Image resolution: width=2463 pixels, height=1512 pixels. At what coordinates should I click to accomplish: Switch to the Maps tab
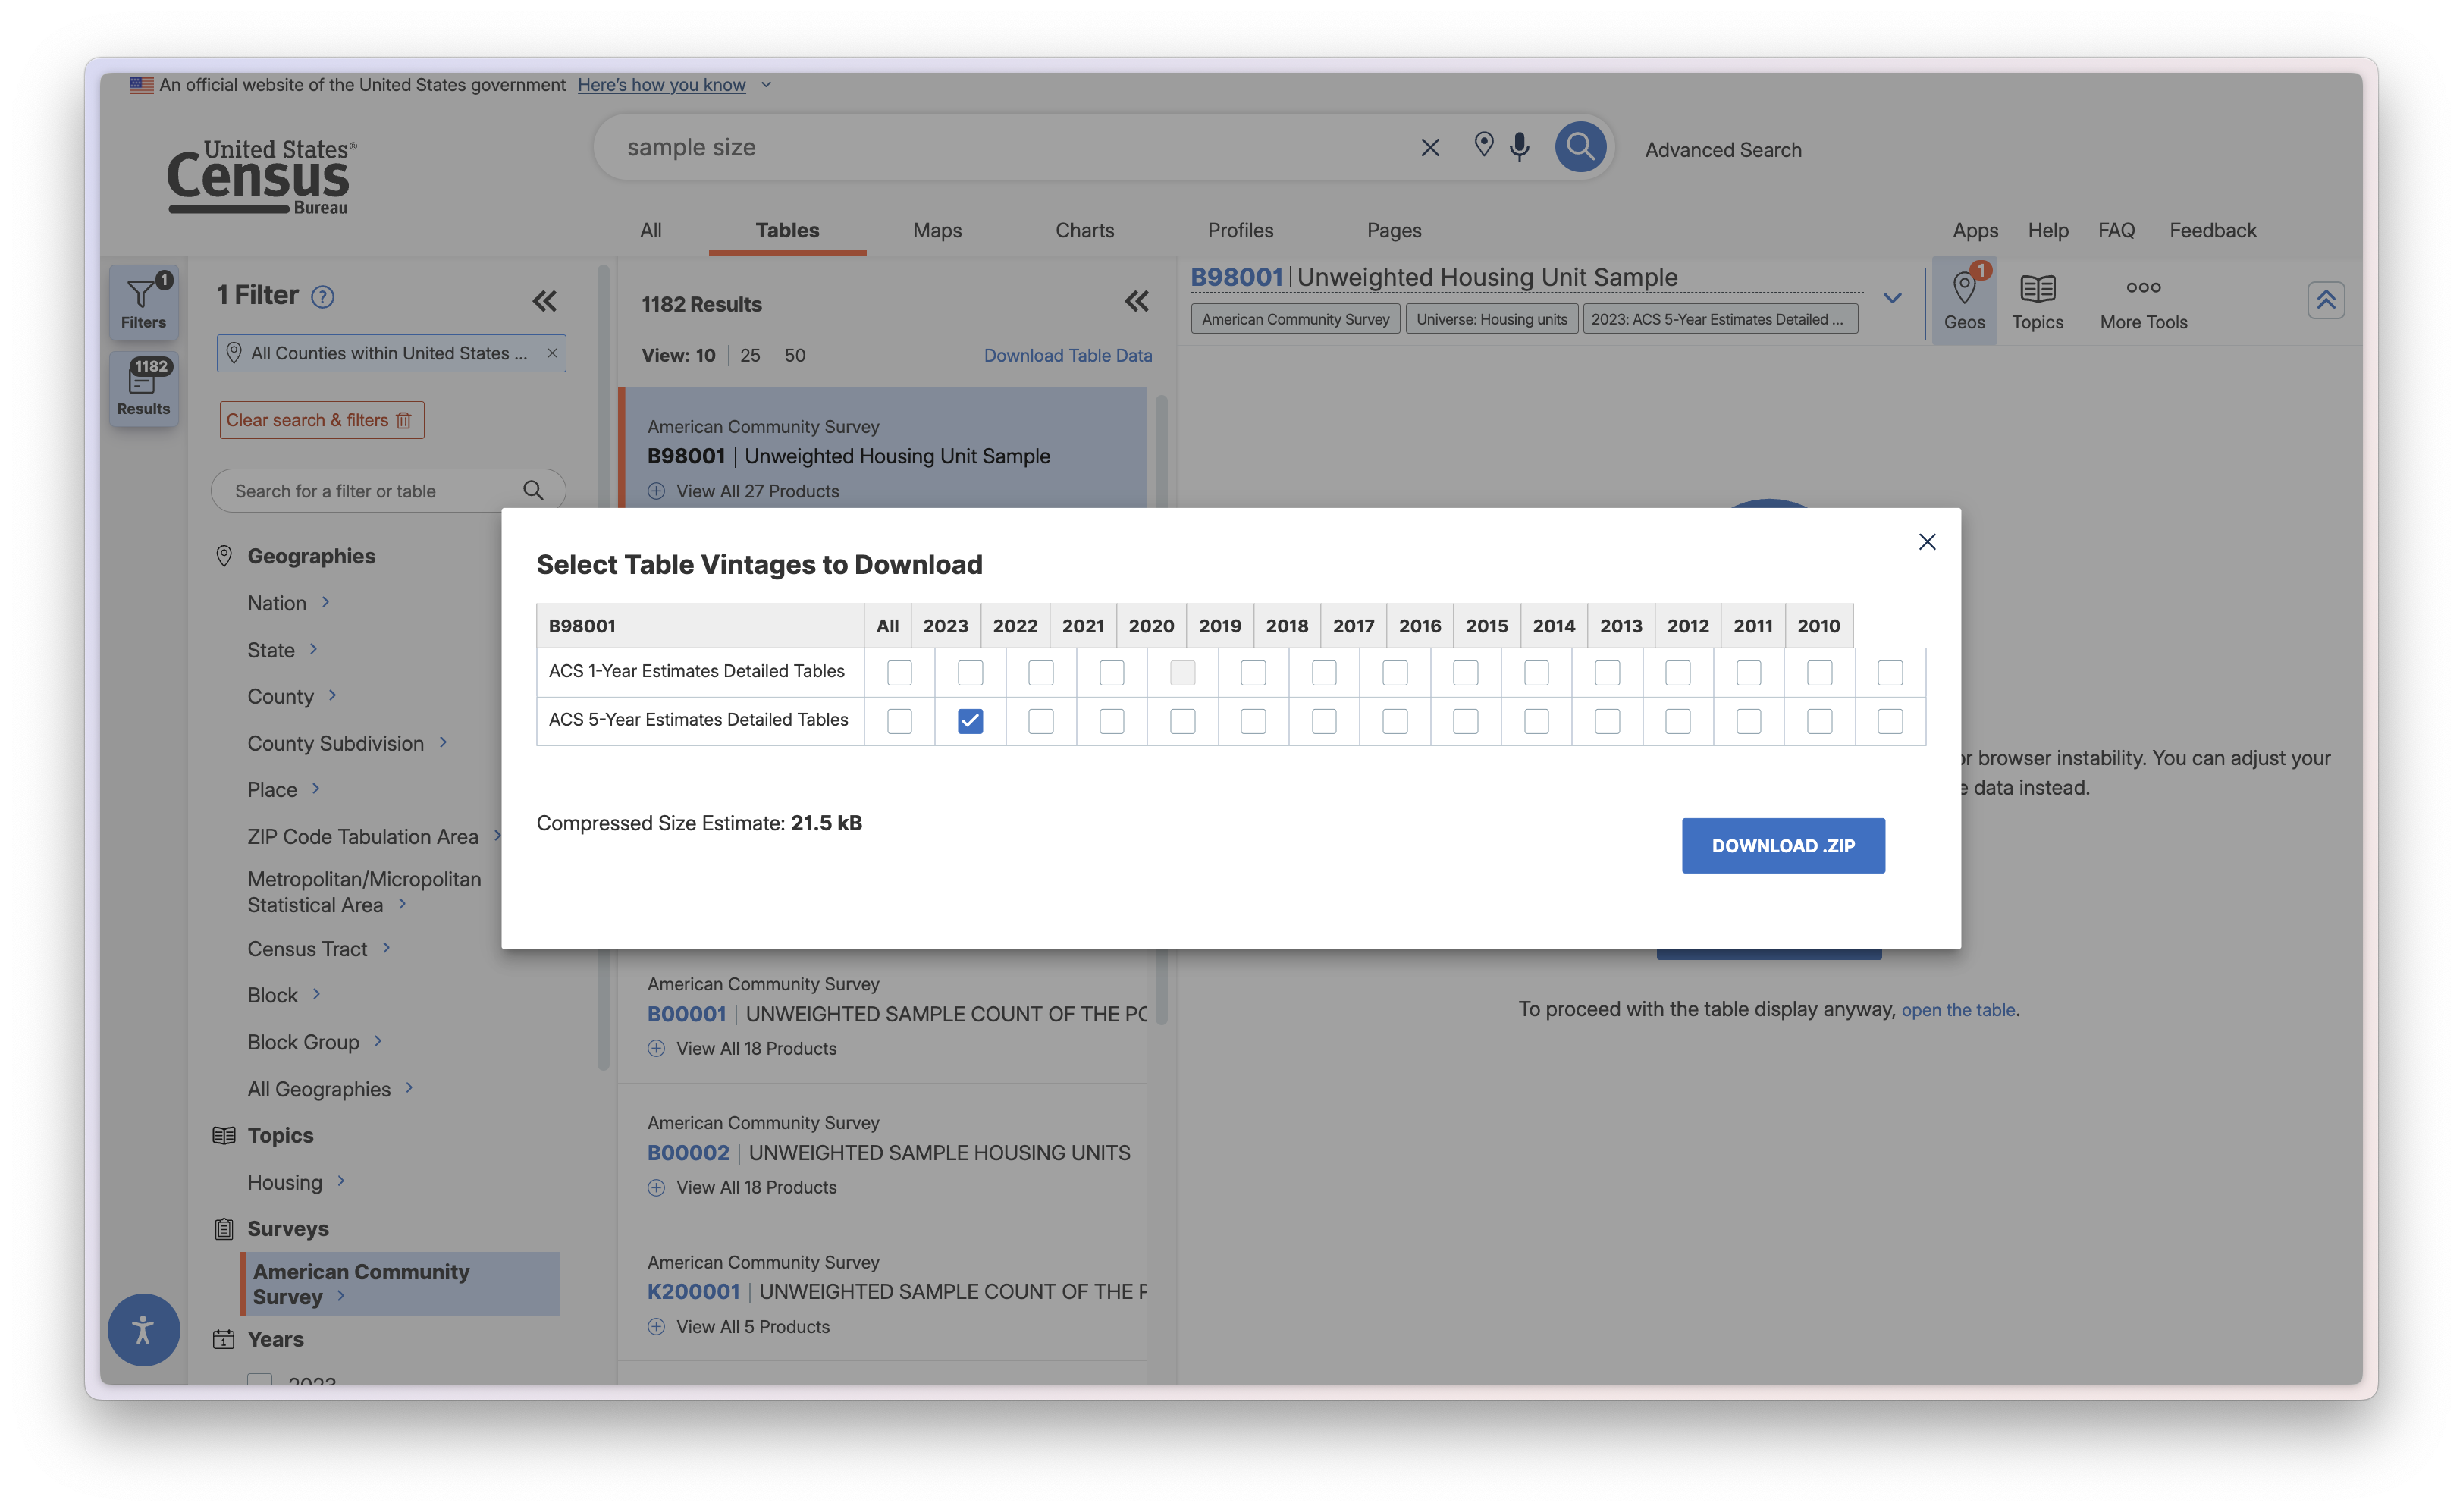pyautogui.click(x=936, y=230)
